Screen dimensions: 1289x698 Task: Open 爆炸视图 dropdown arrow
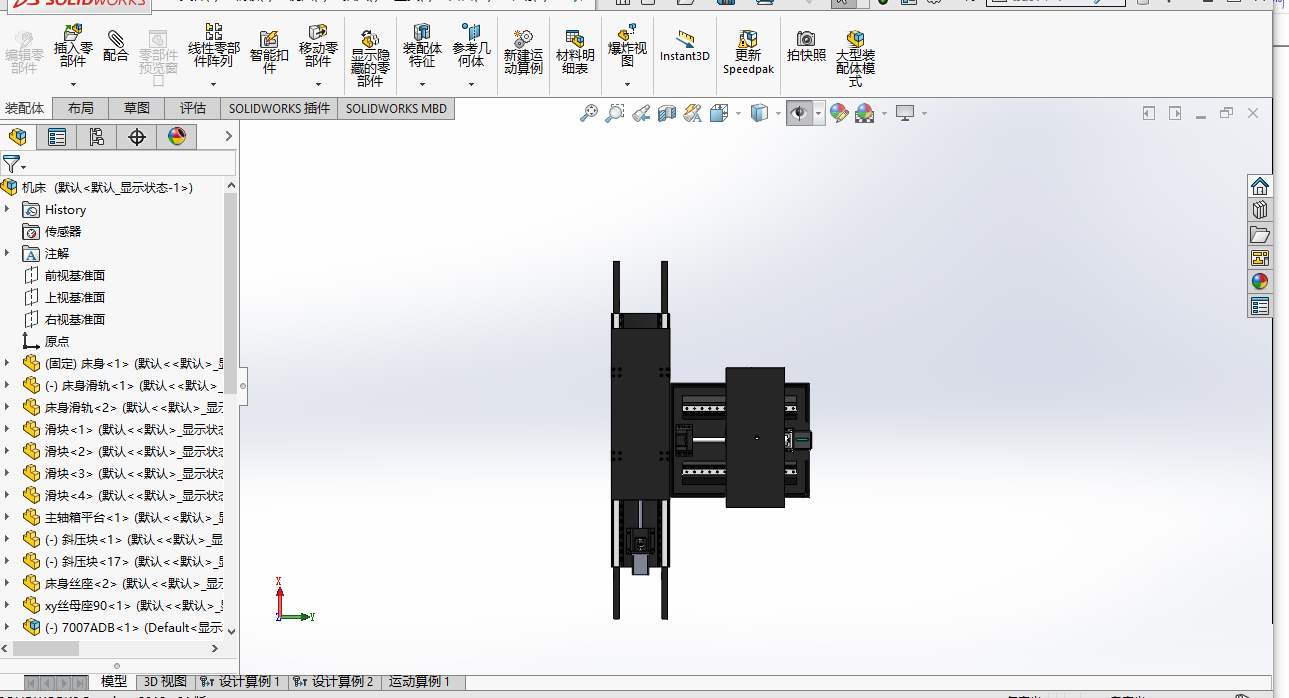pos(627,84)
